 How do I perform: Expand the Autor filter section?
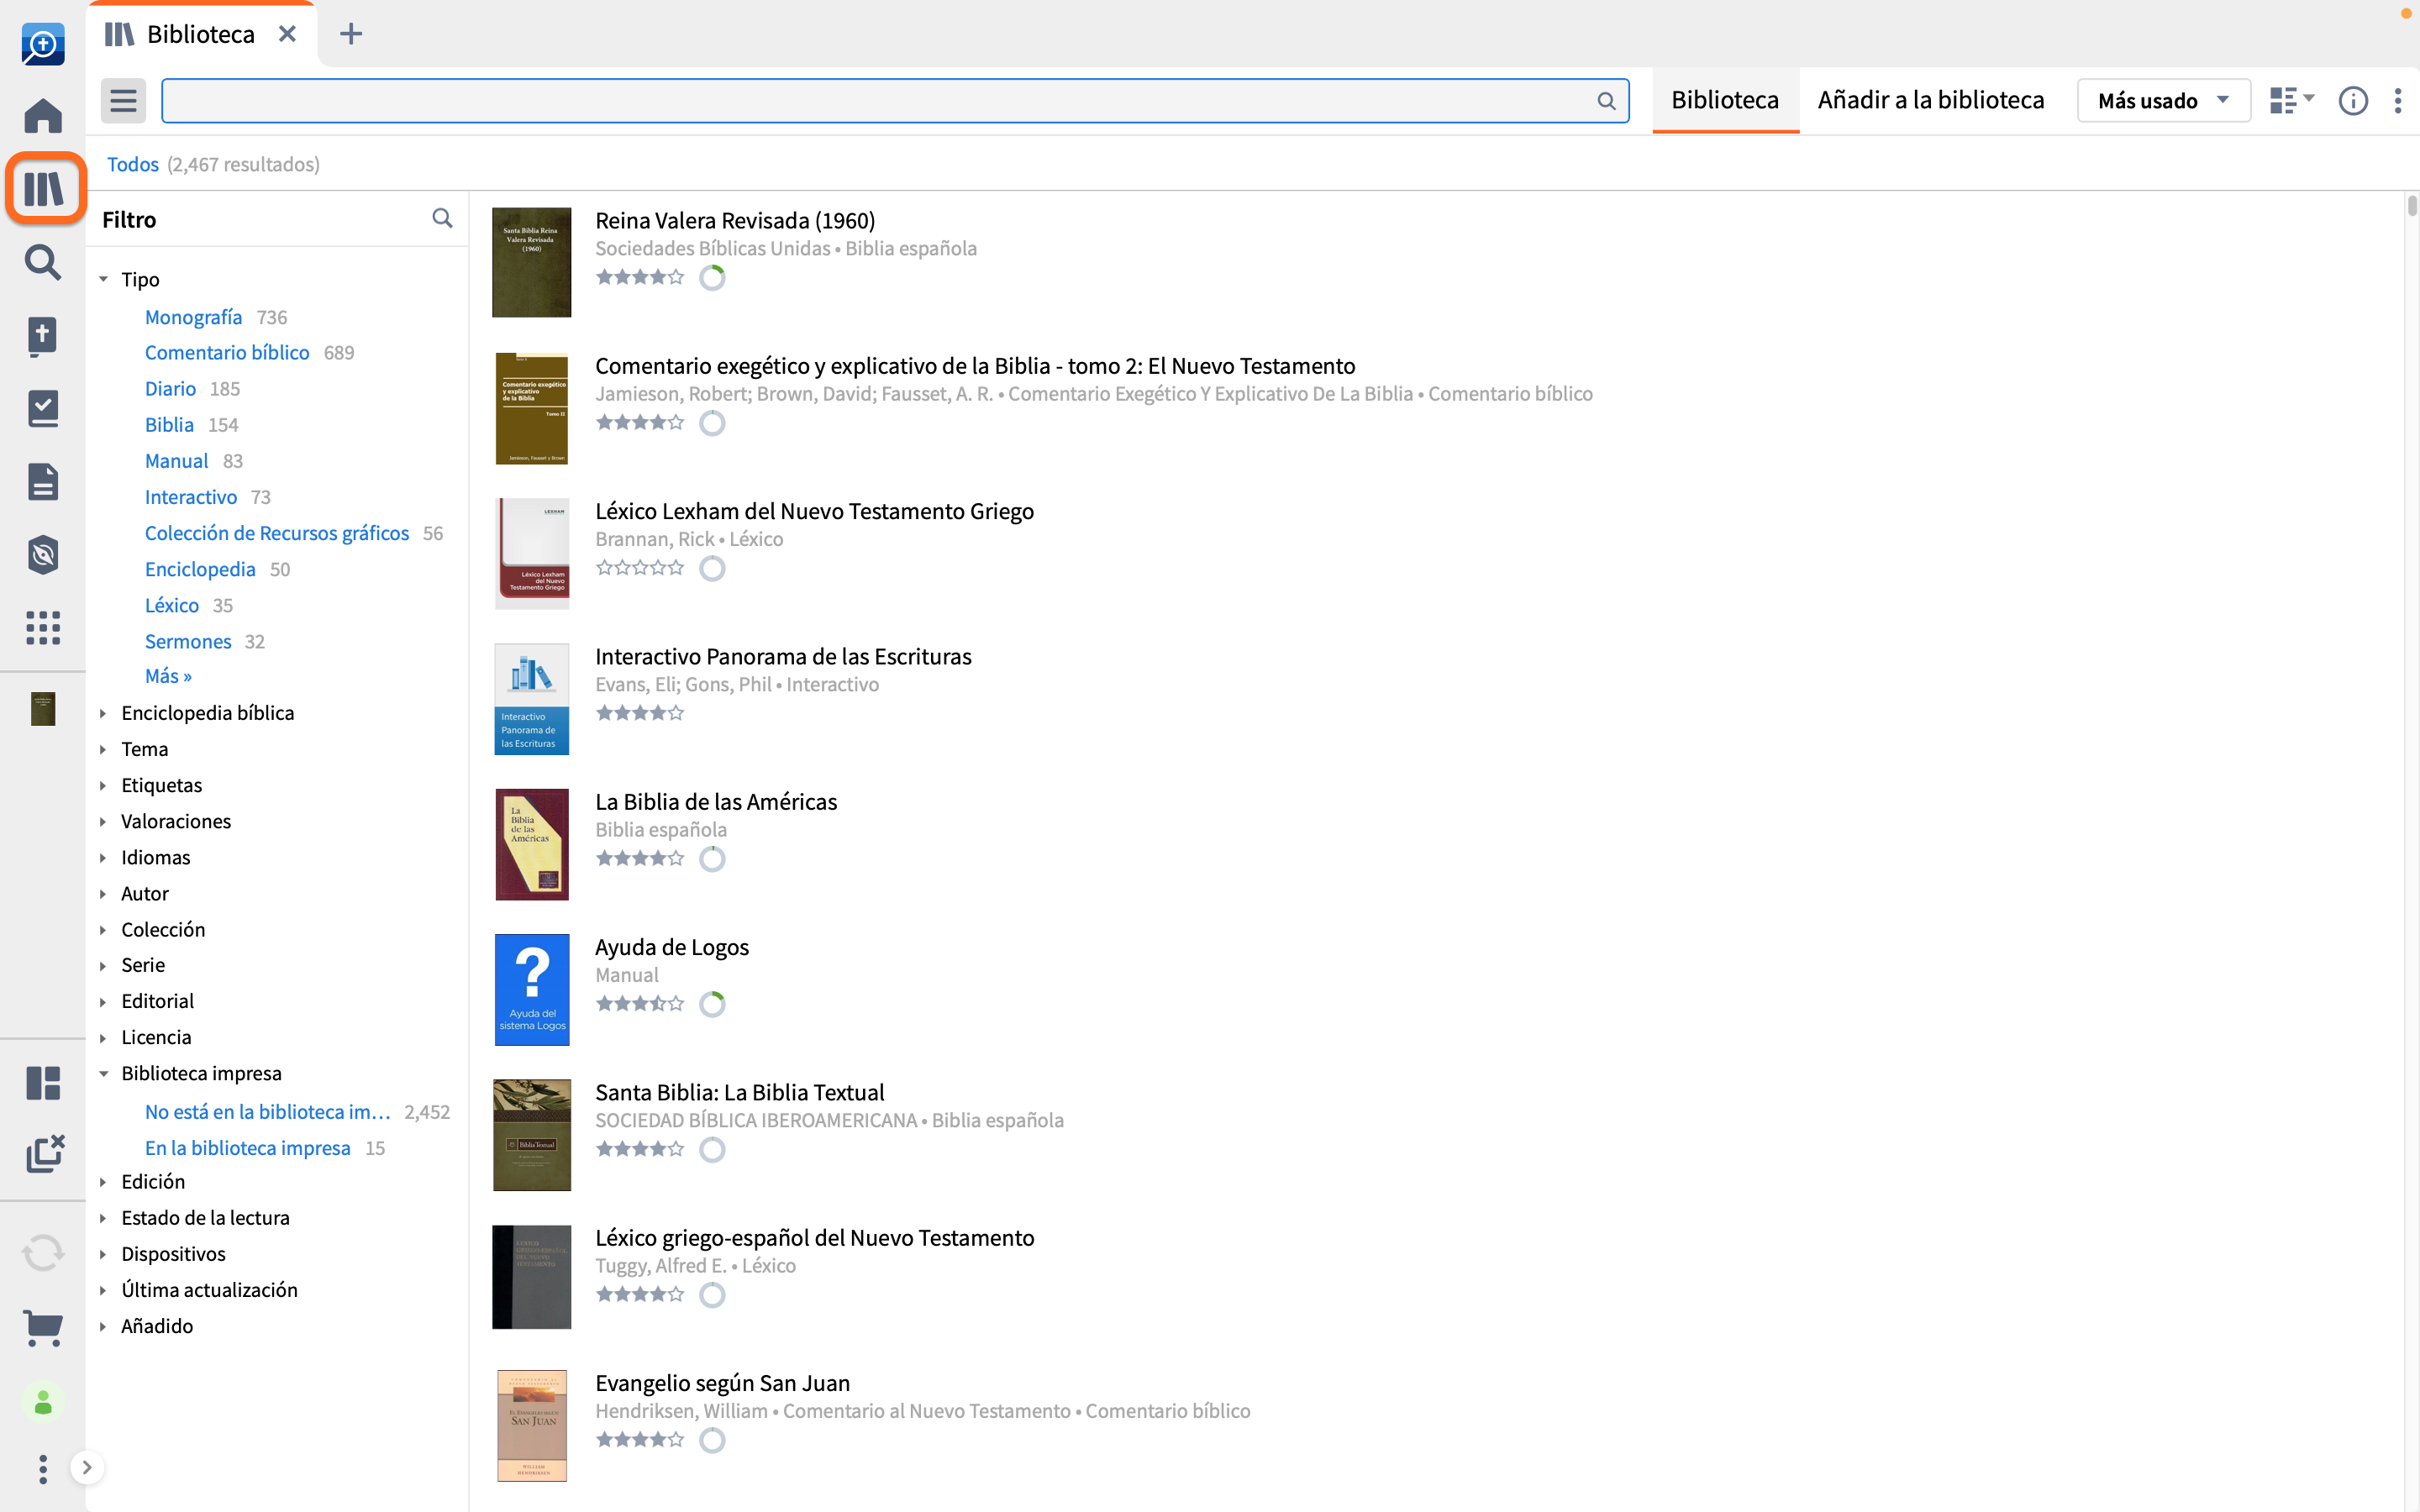click(x=103, y=894)
